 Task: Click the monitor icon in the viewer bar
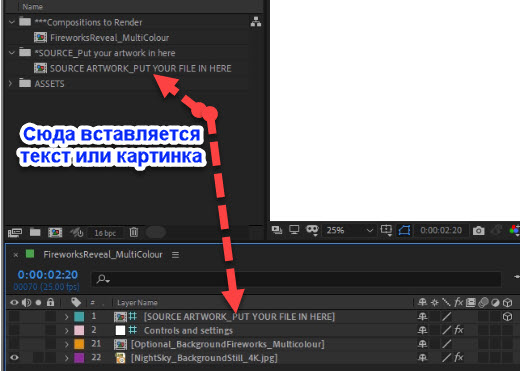pyautogui.click(x=294, y=230)
